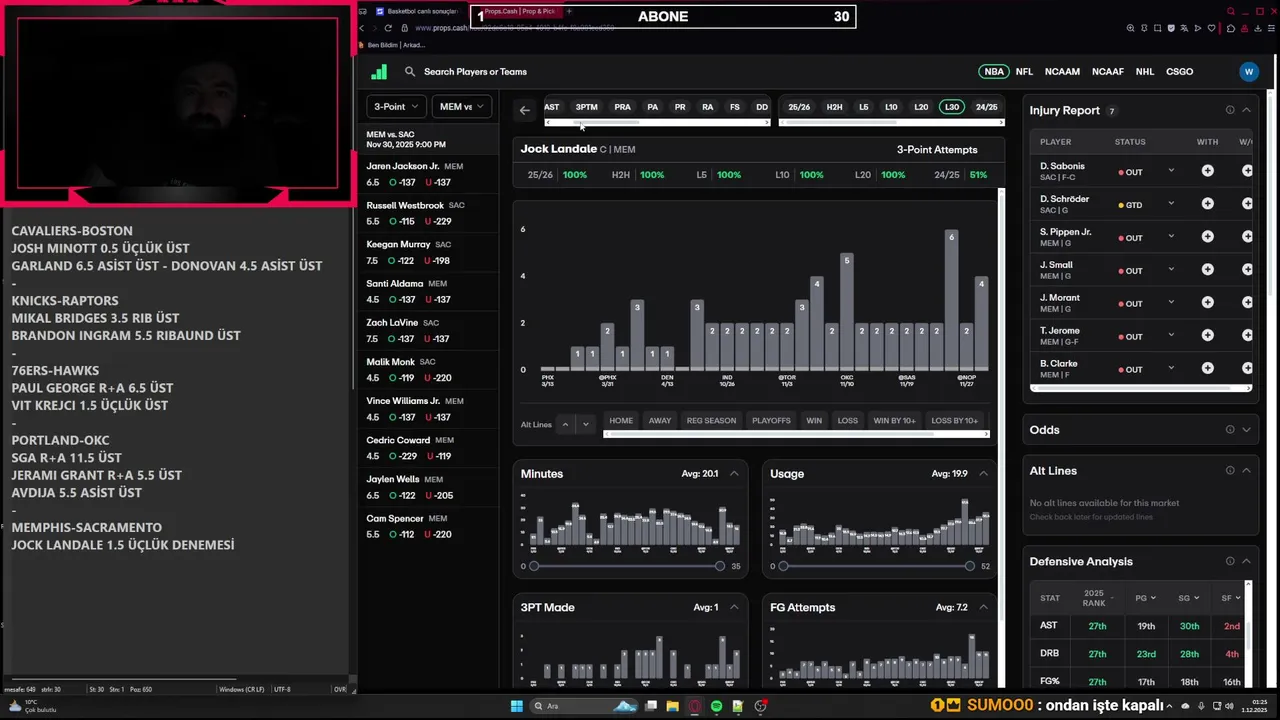Click the green Props.Cash logo icon
Image resolution: width=1280 pixels, height=720 pixels.
point(379,72)
